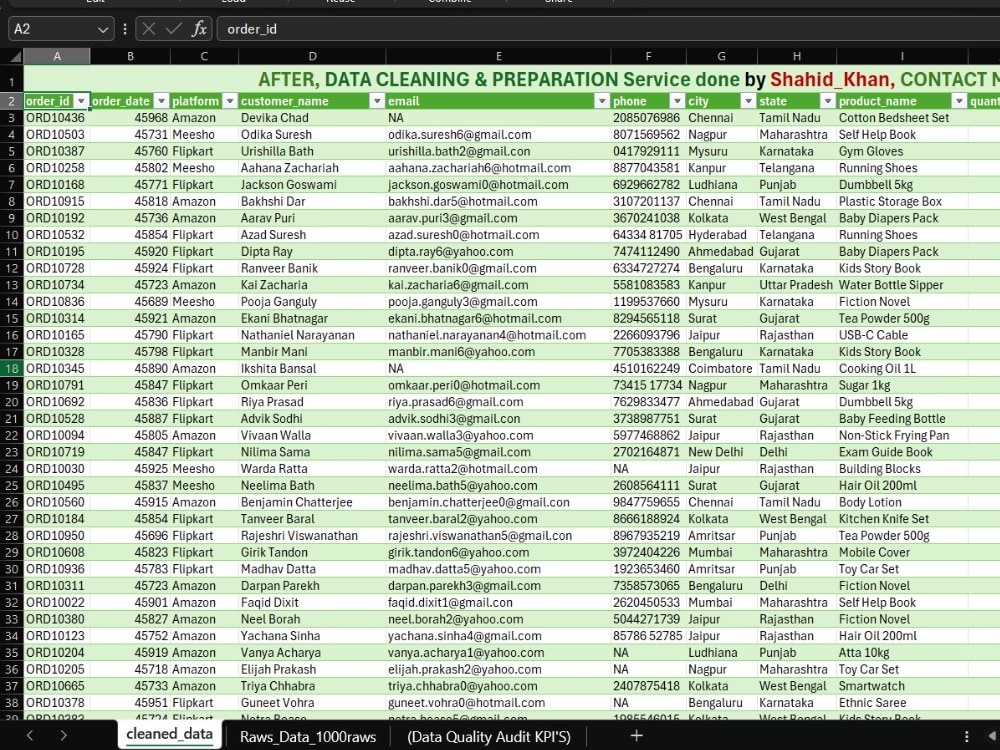This screenshot has height=750, width=1000.
Task: Select rajeshri.viswanathan5@gmail.con email cell
Action: (498, 535)
